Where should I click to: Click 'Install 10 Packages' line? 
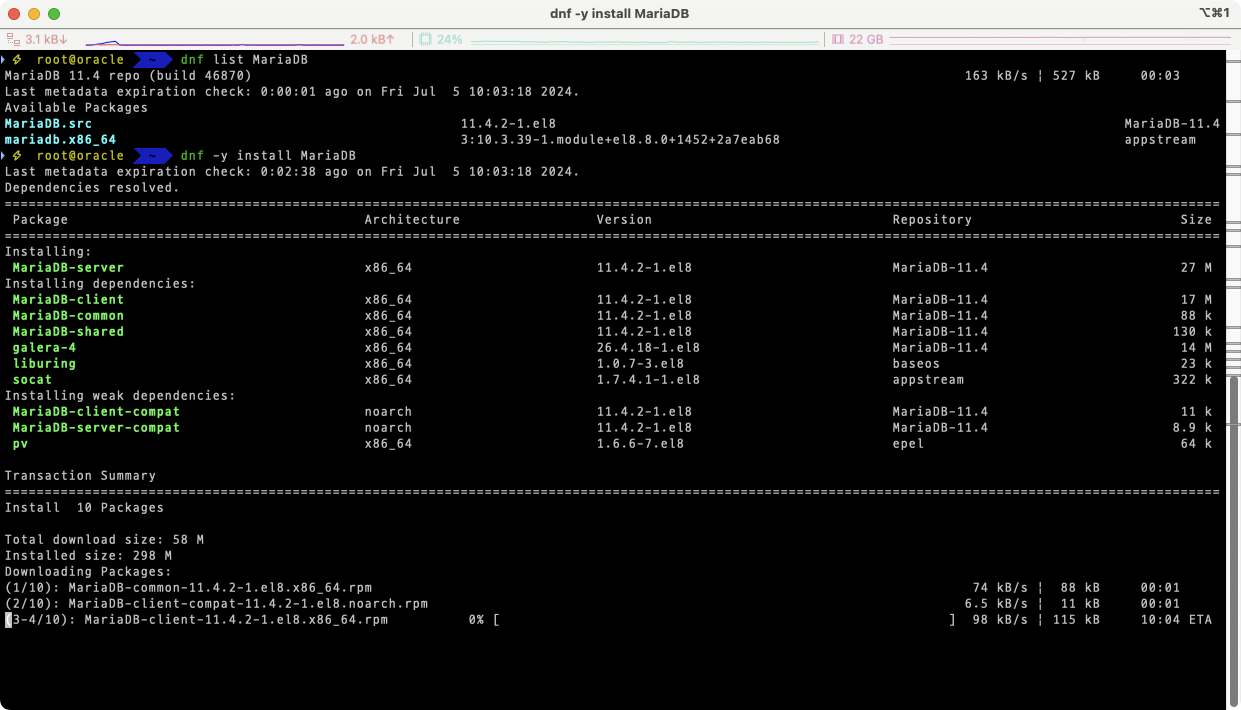84,508
